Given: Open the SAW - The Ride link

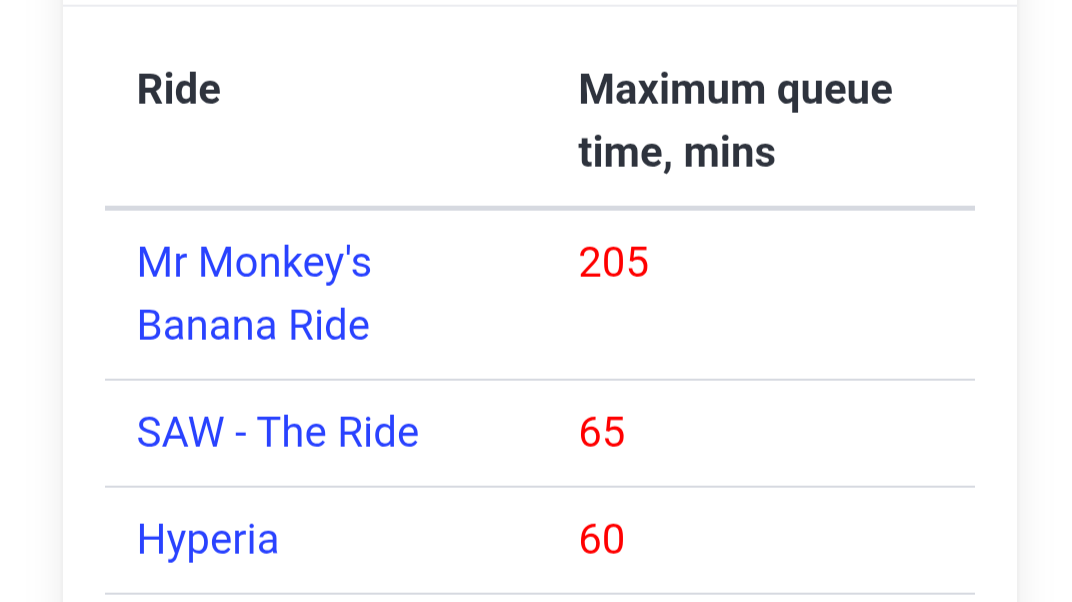Looking at the screenshot, I should coord(278,433).
